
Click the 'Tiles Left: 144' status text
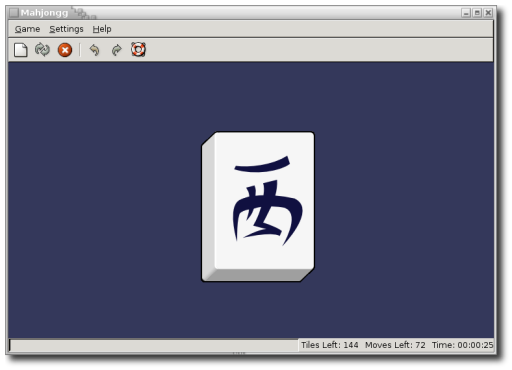330,345
